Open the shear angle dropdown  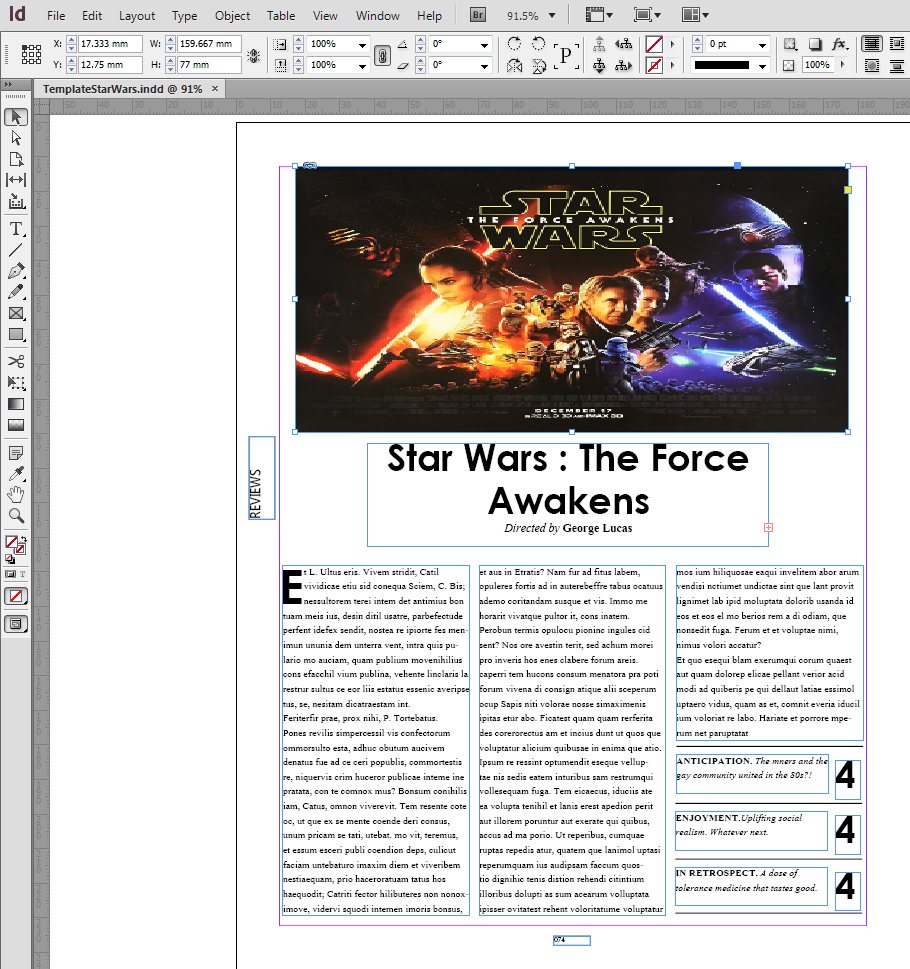[484, 66]
